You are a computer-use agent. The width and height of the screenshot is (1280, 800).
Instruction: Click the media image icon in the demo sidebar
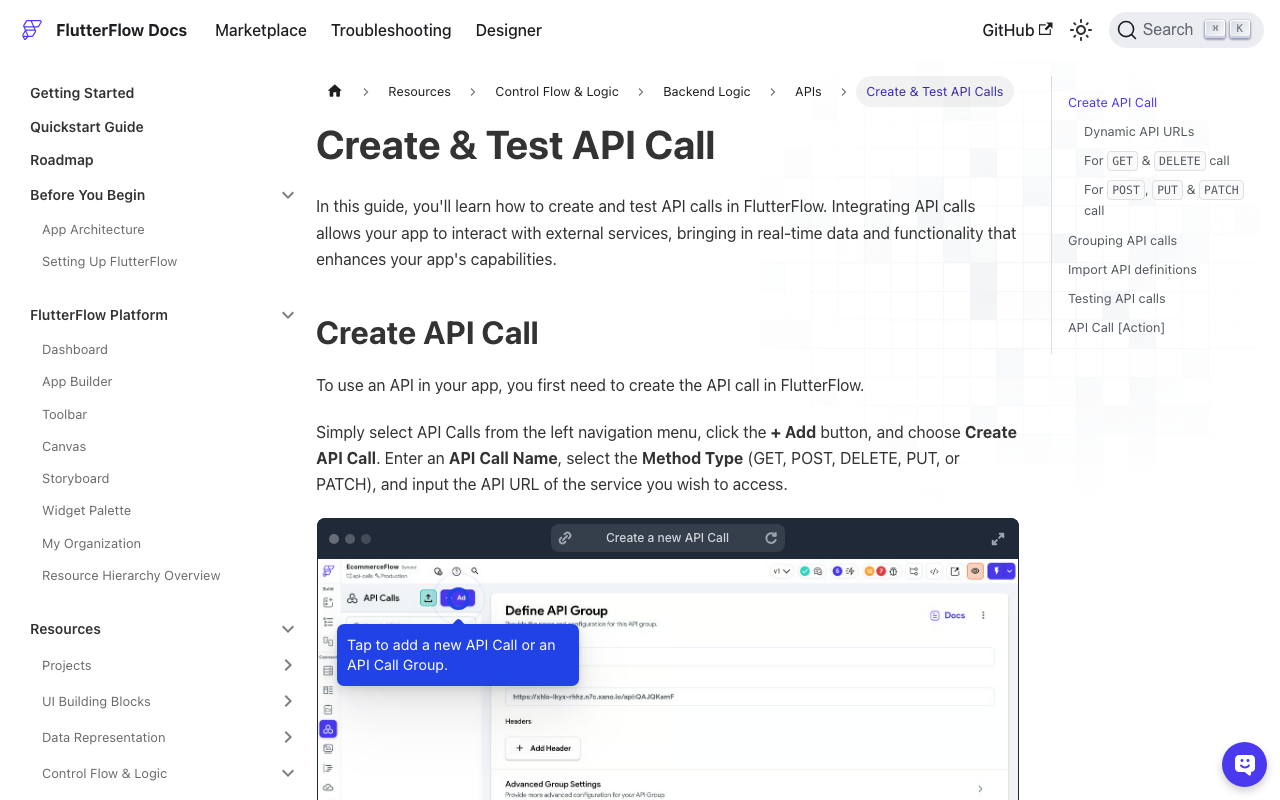tap(328, 748)
